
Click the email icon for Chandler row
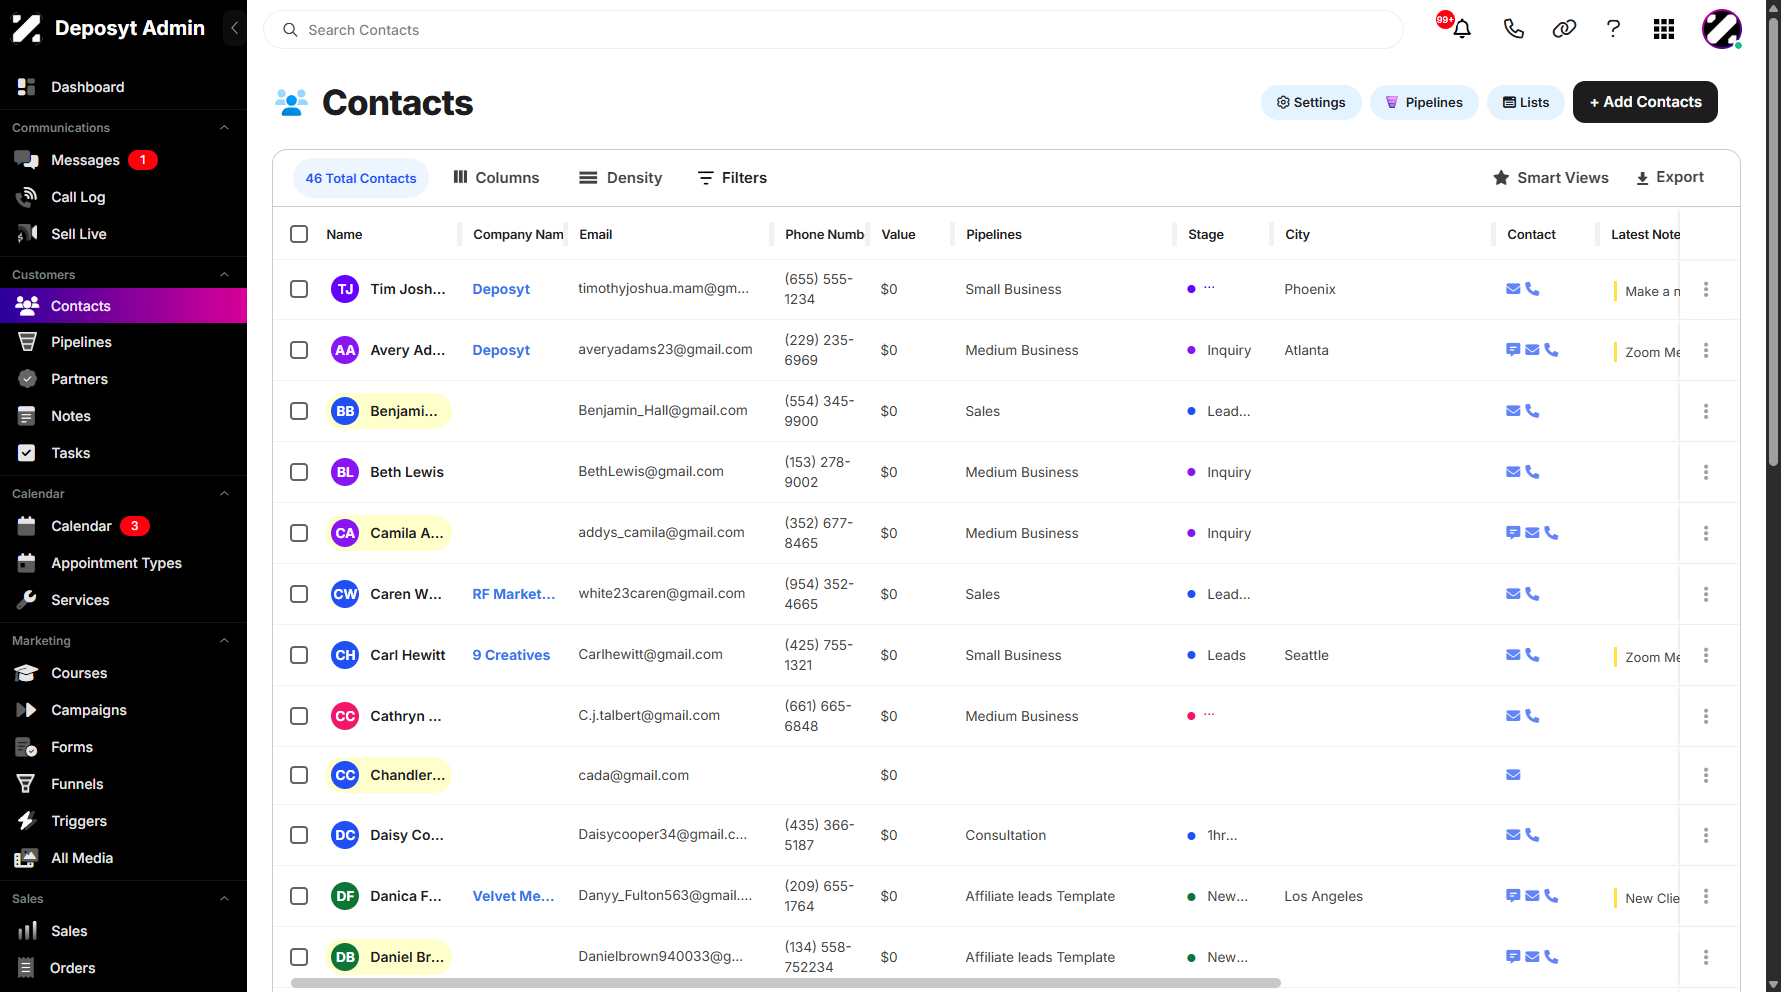(x=1513, y=775)
